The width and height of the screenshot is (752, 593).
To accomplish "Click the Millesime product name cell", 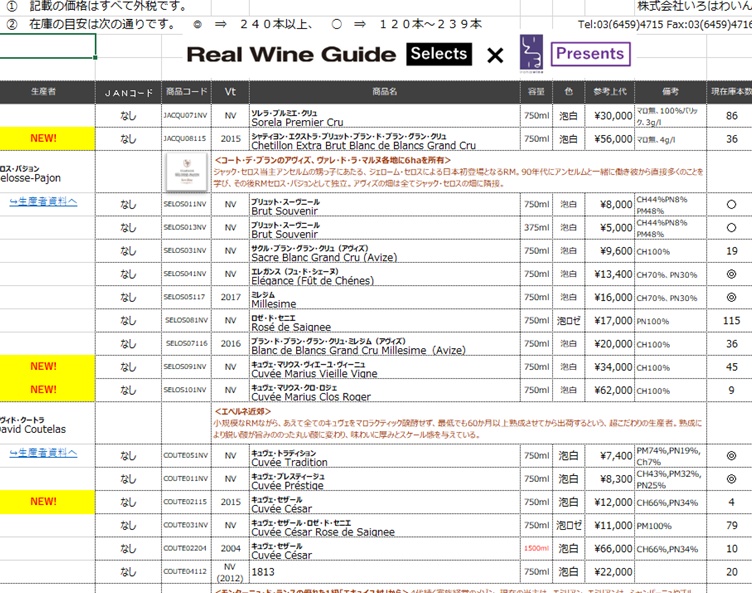I will pyautogui.click(x=385, y=297).
